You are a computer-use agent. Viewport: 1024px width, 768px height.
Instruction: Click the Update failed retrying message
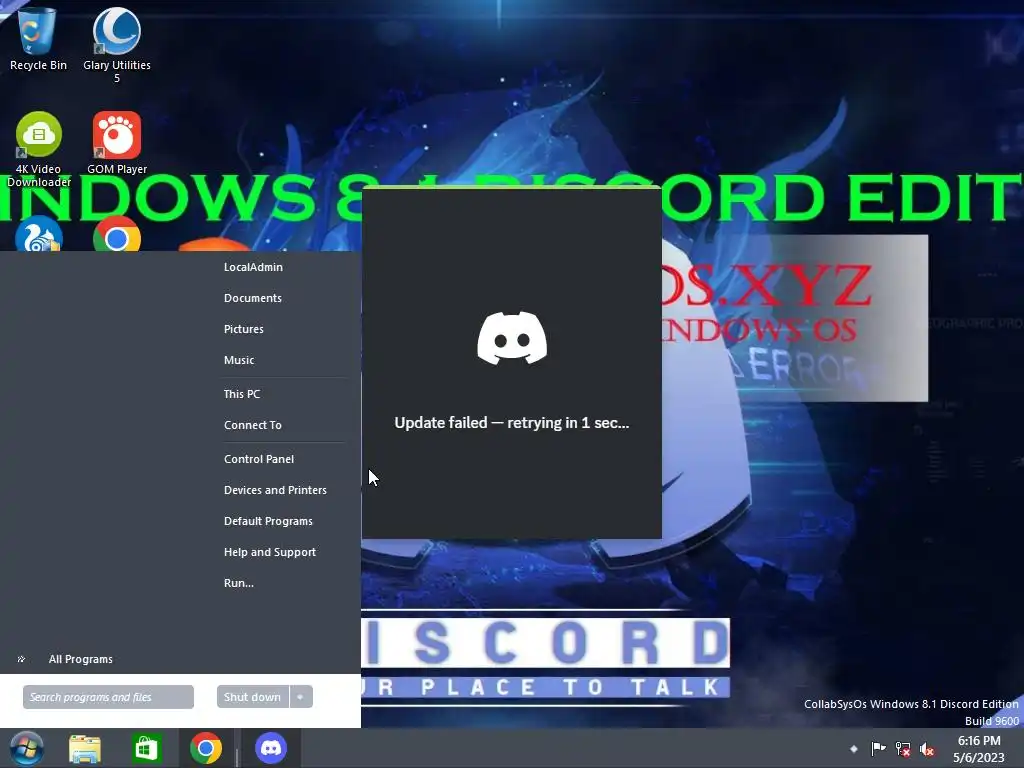pos(512,423)
